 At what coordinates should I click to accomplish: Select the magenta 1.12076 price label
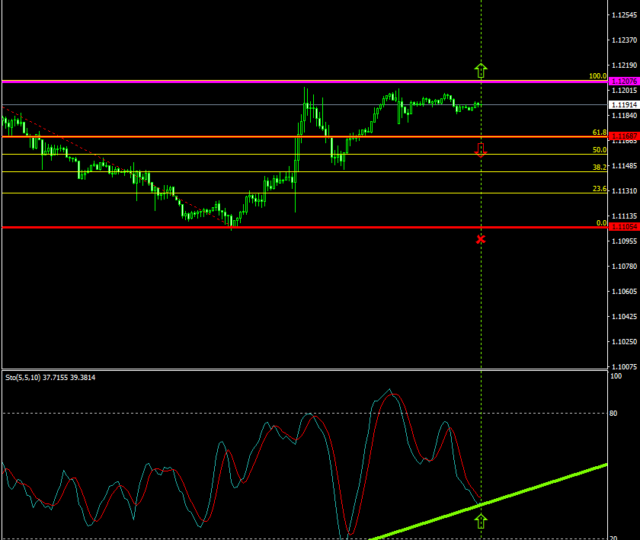coord(623,81)
